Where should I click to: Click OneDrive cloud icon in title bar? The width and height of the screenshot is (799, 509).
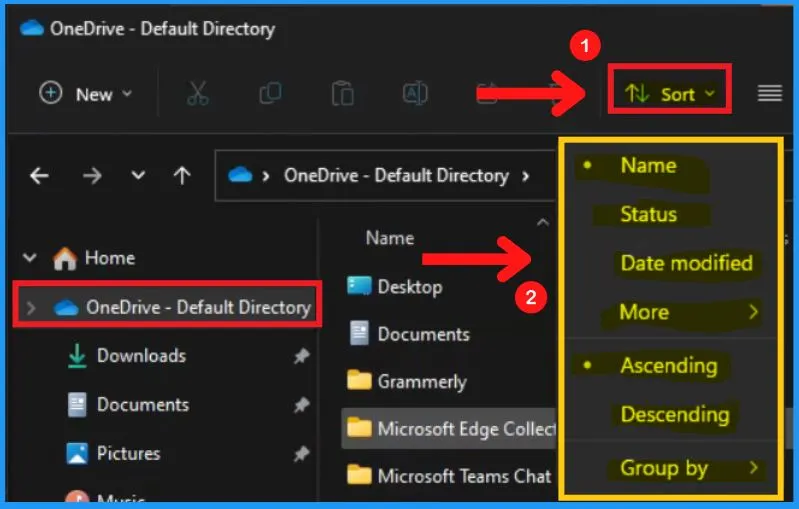[32, 28]
